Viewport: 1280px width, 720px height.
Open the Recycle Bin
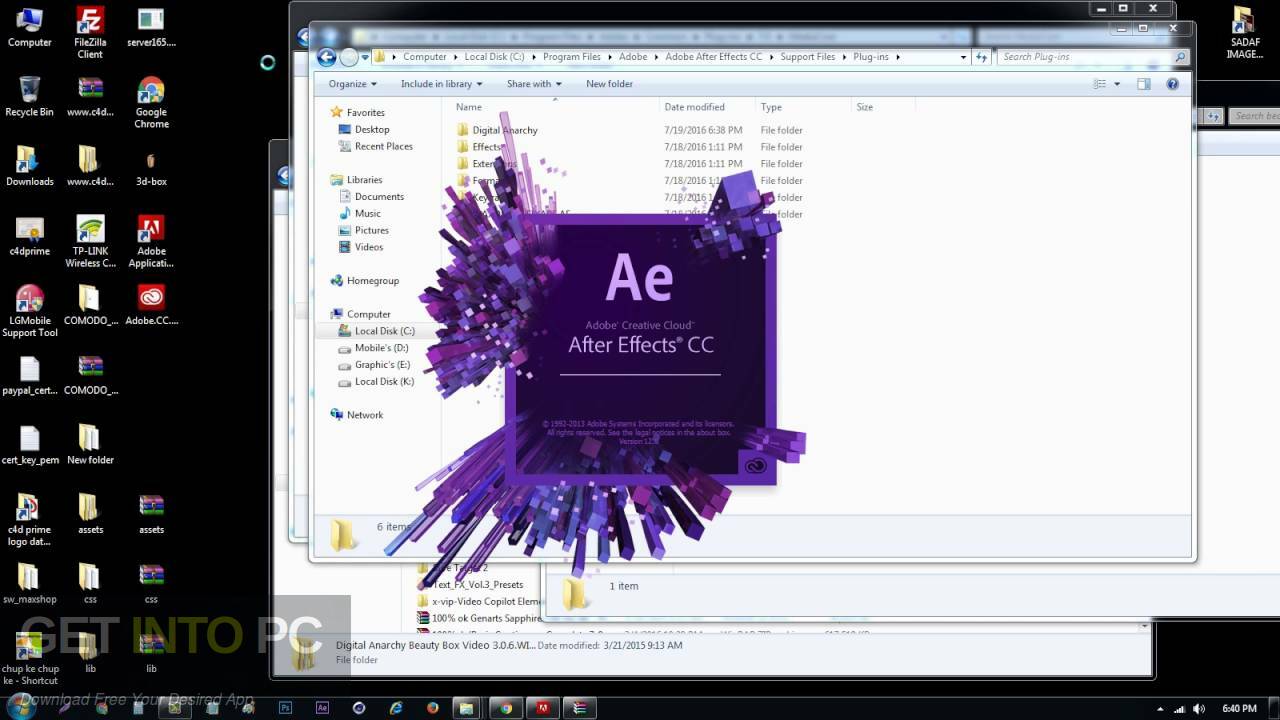(30, 96)
